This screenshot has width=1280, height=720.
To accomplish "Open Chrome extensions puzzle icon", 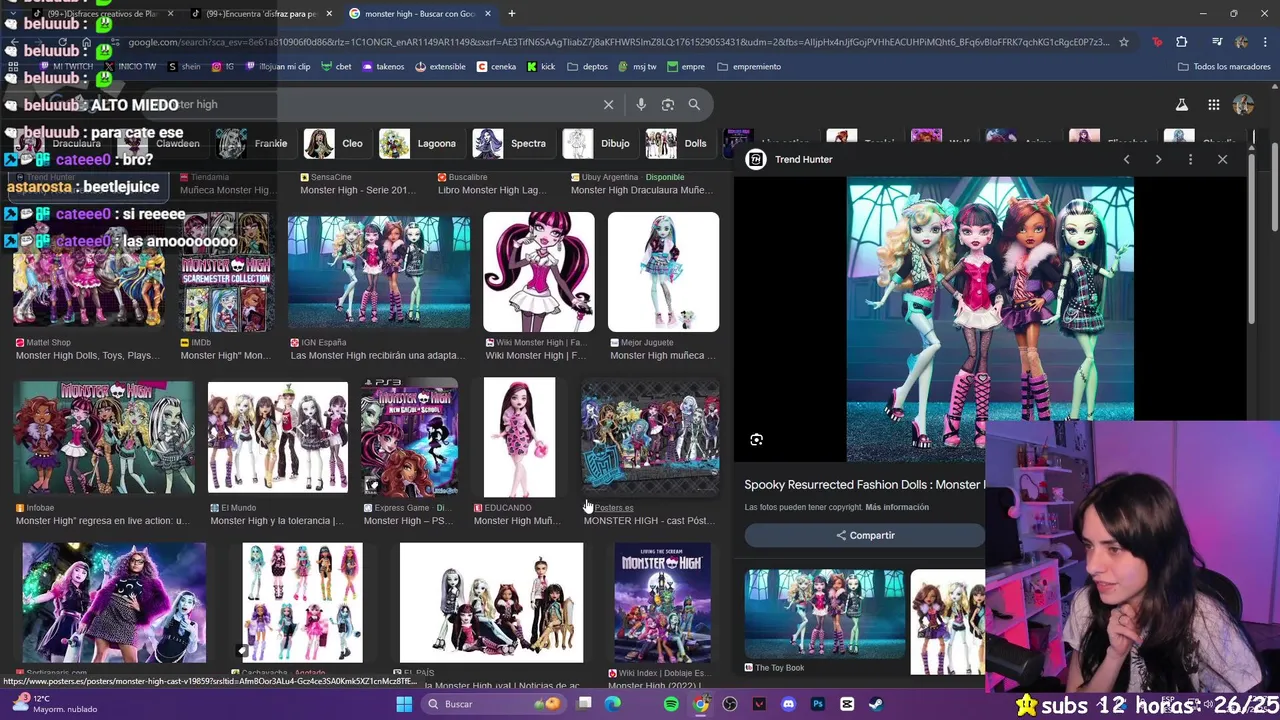I will pyautogui.click(x=1182, y=42).
